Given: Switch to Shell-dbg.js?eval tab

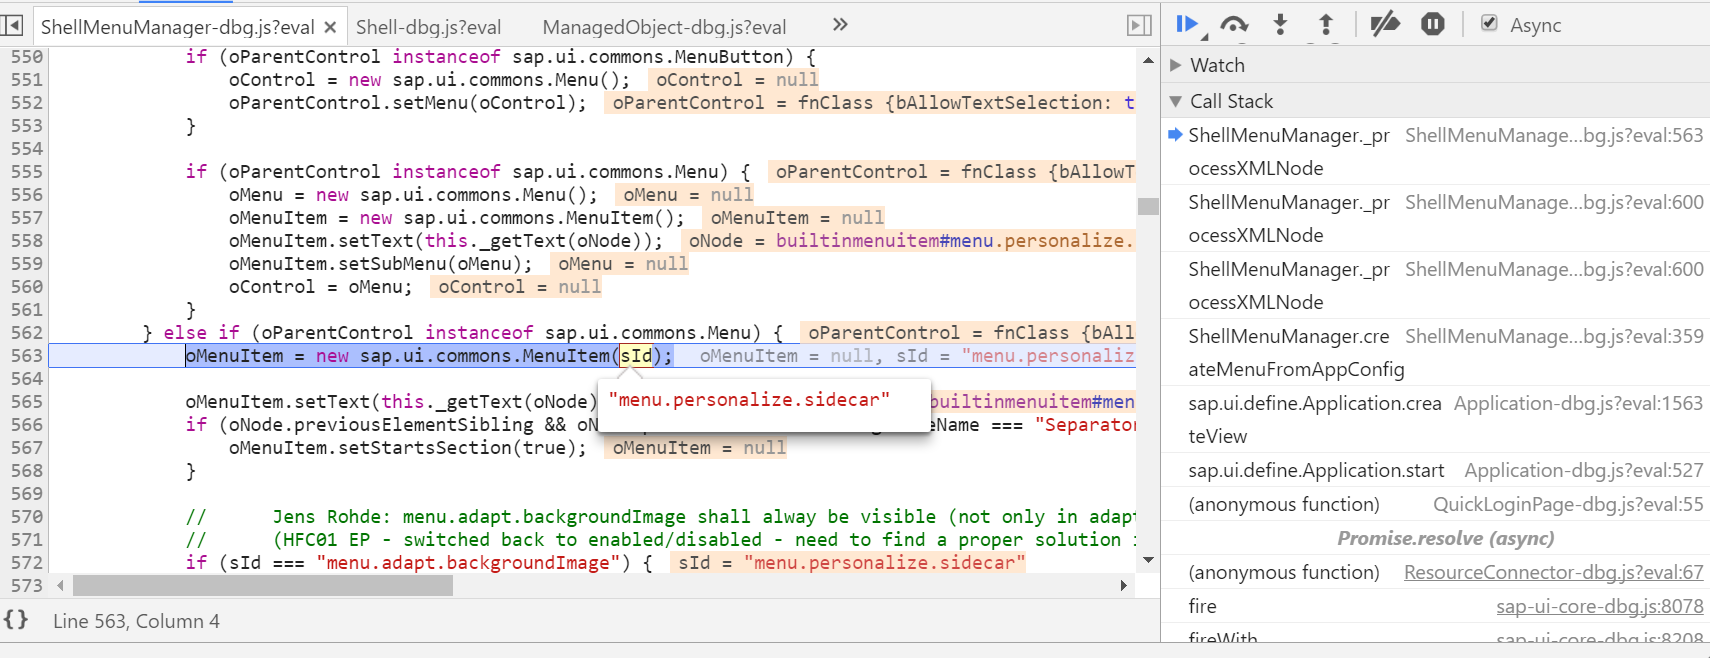Looking at the screenshot, I should tap(429, 27).
